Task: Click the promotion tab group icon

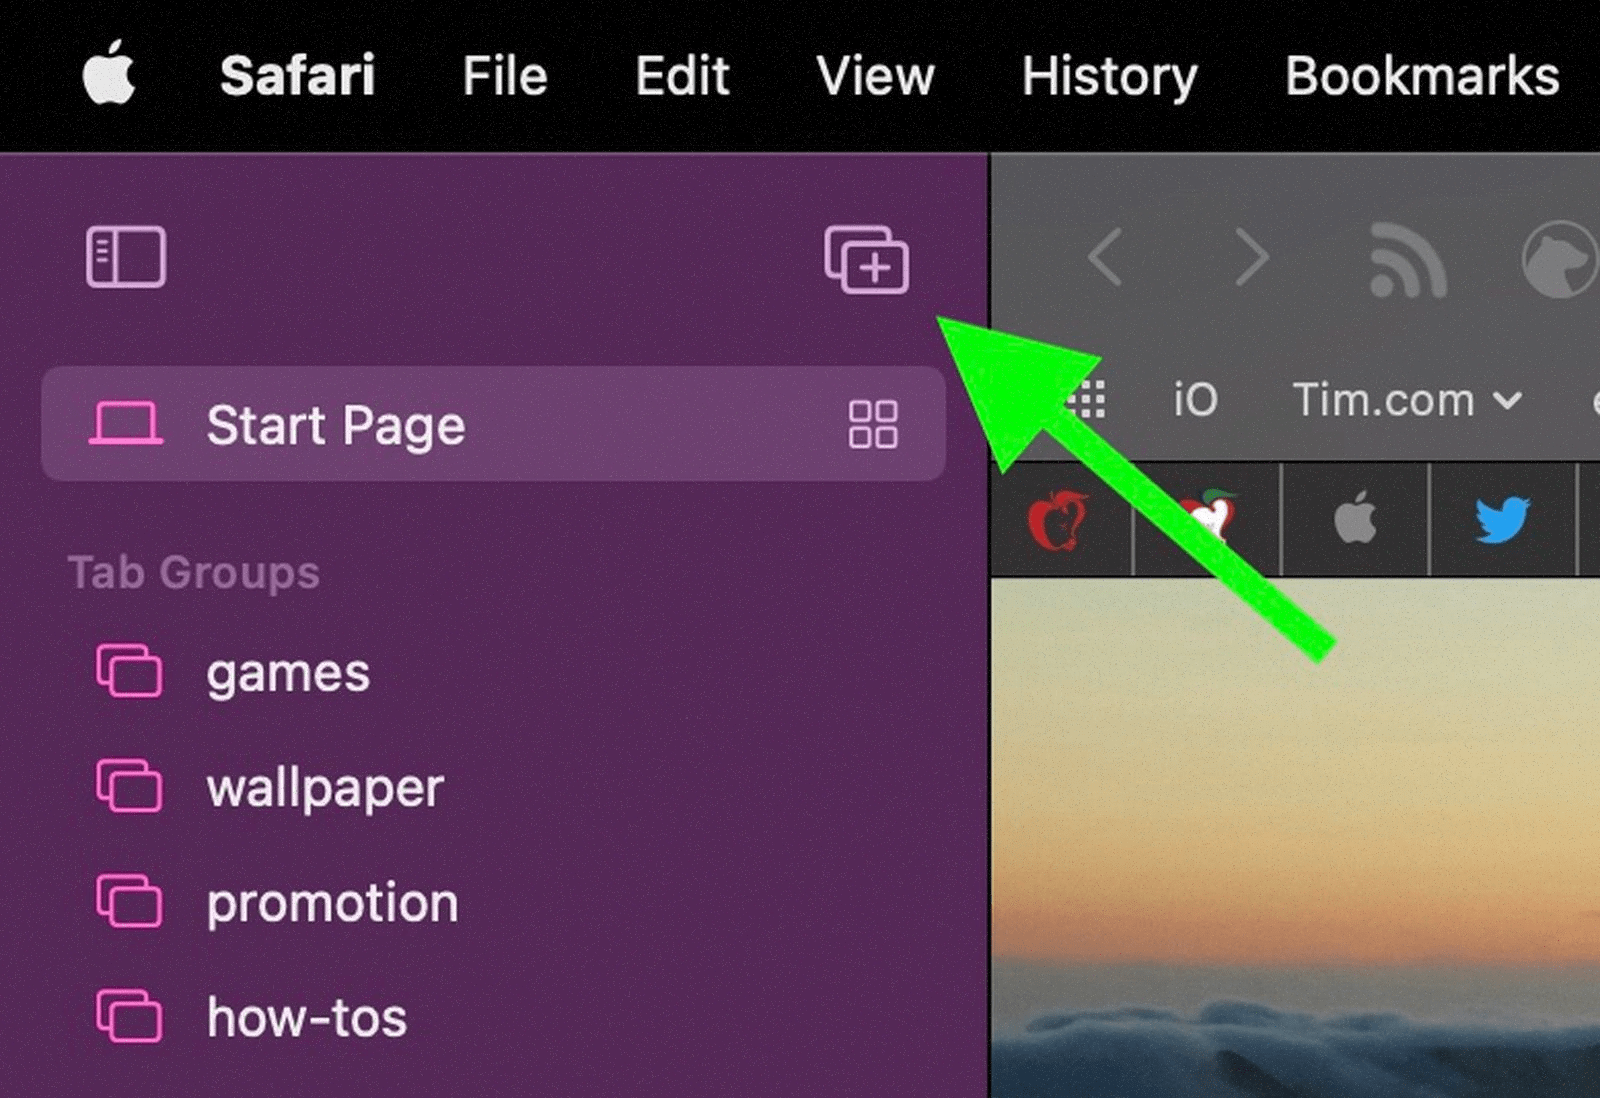Action: [128, 902]
